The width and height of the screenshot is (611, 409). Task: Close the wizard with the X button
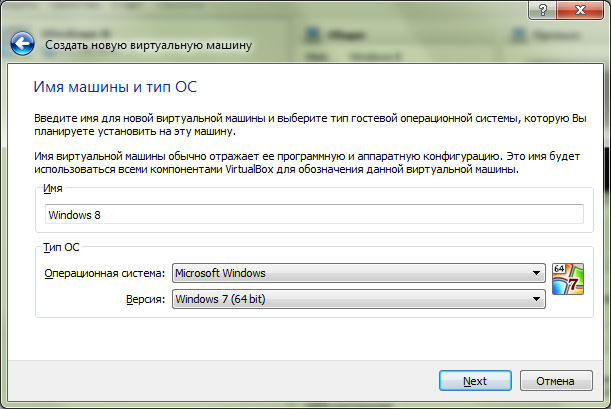point(580,9)
